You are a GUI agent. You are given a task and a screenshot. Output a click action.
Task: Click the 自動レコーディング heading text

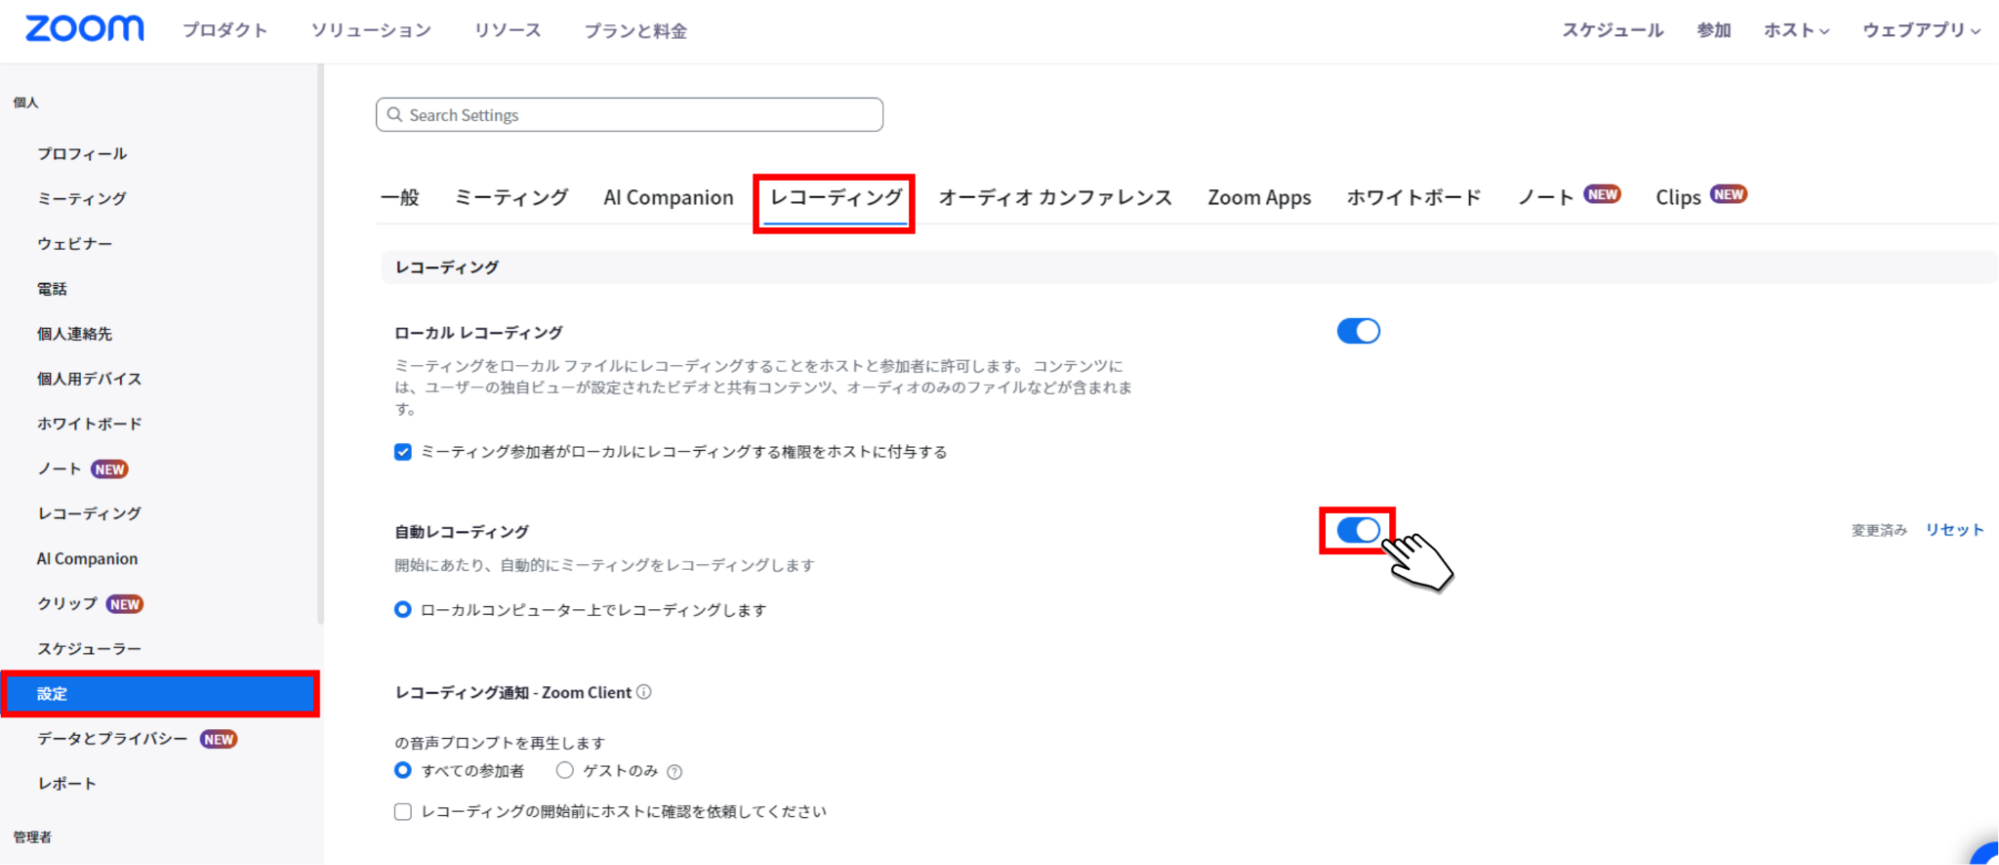pyautogui.click(x=462, y=532)
